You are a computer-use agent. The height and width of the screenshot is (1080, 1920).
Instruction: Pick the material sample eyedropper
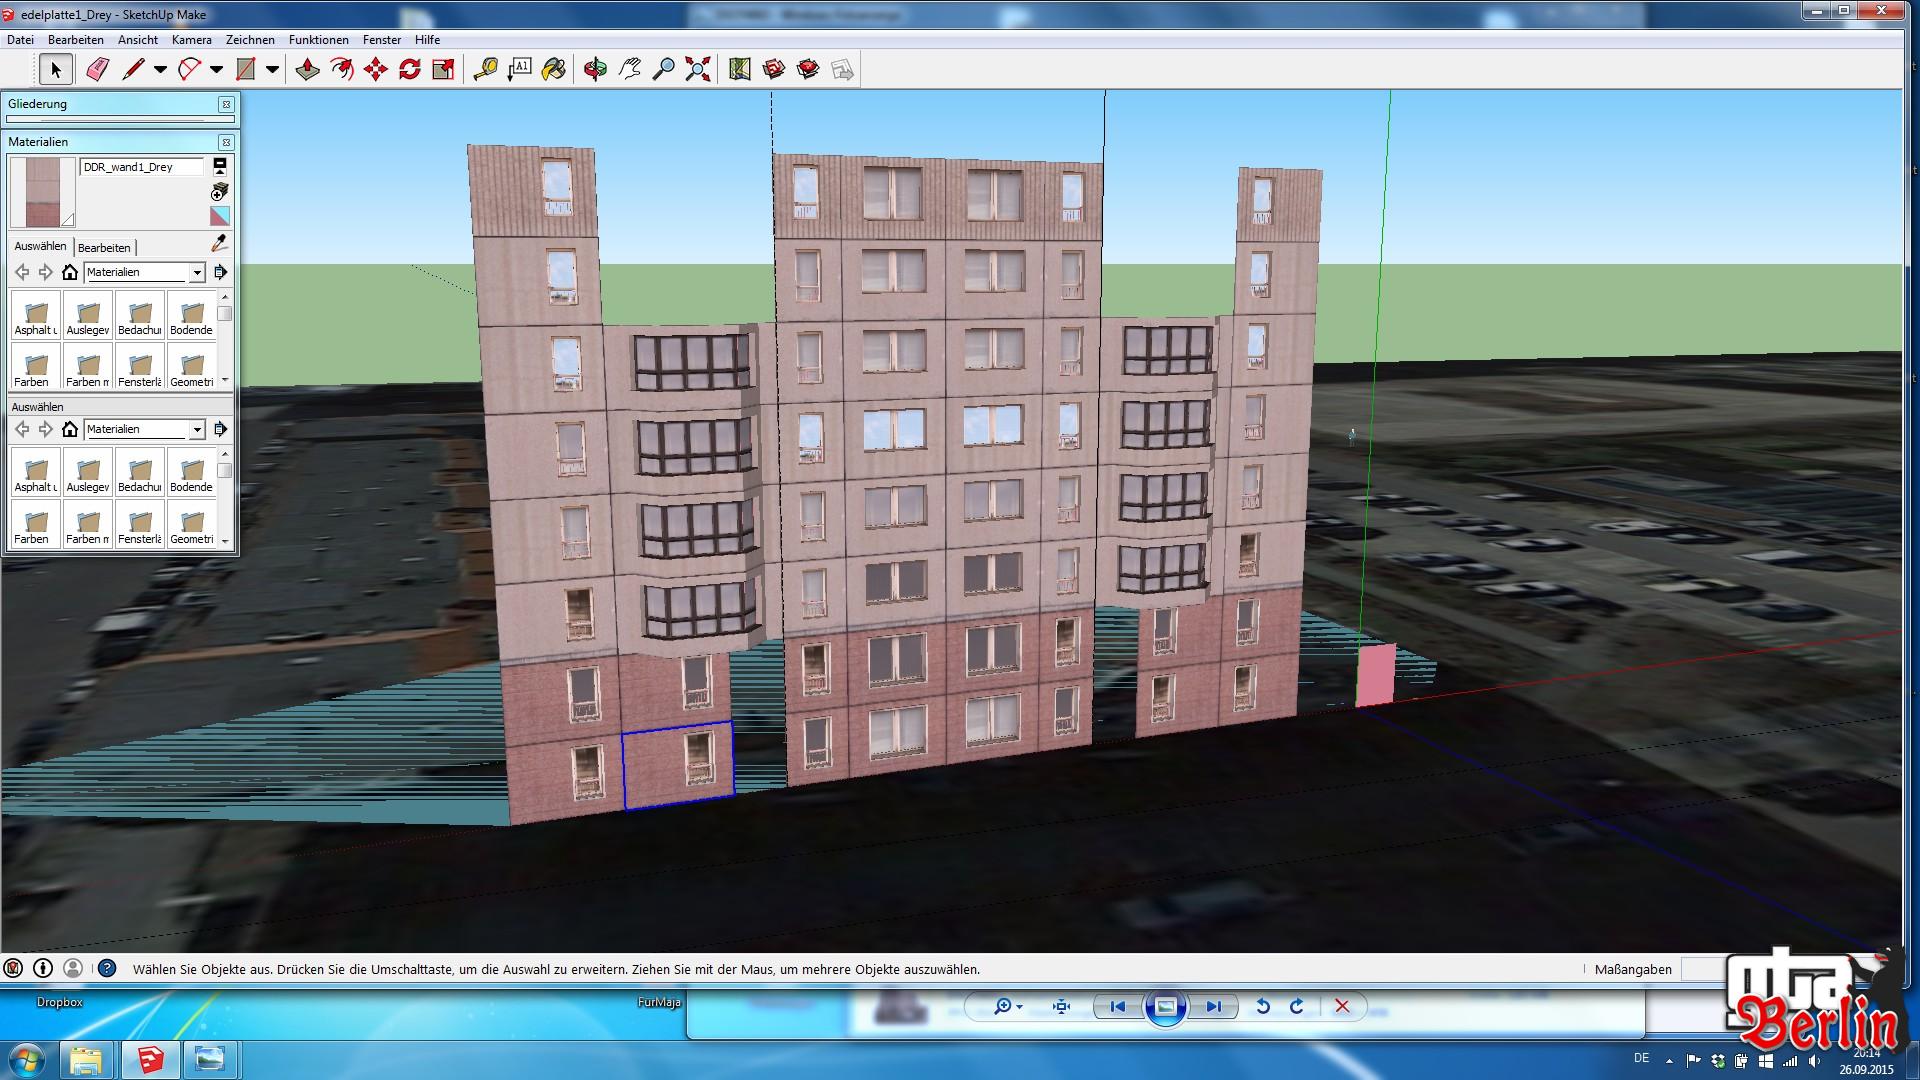click(220, 244)
